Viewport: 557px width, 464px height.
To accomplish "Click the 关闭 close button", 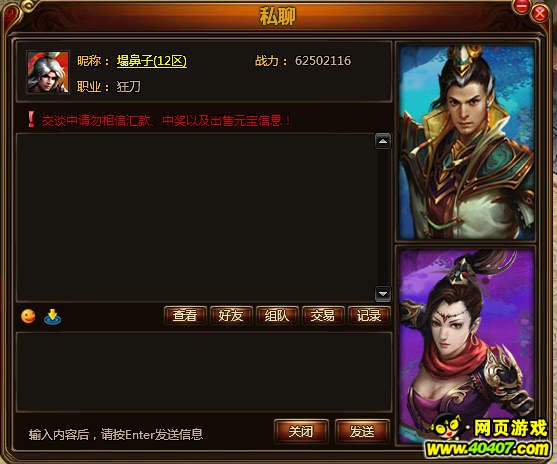I will (301, 432).
